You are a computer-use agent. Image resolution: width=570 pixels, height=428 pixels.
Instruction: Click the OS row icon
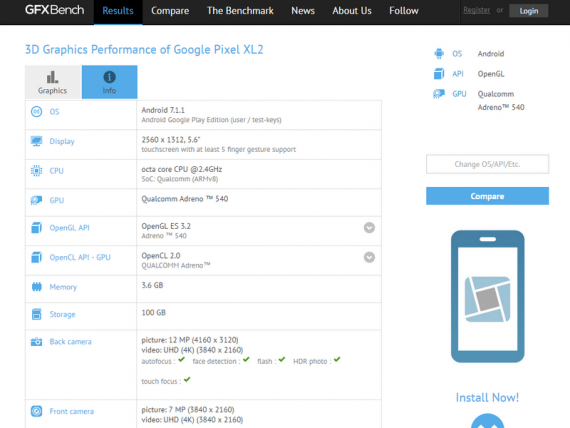click(x=36, y=112)
